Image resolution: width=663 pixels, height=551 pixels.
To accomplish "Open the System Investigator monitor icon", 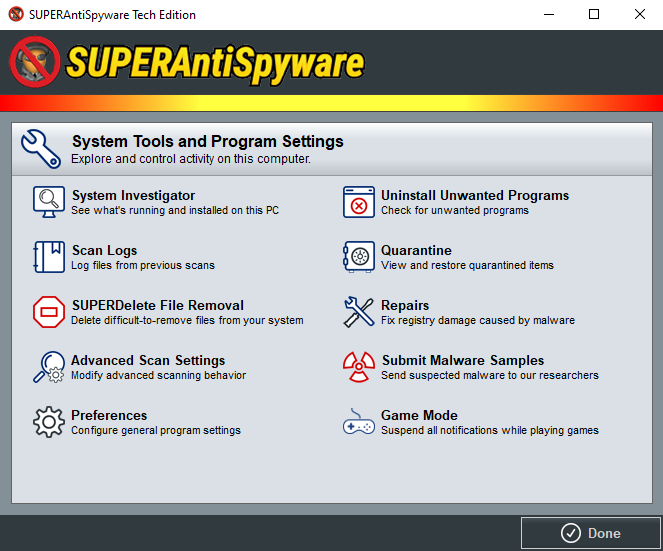I will (49, 202).
